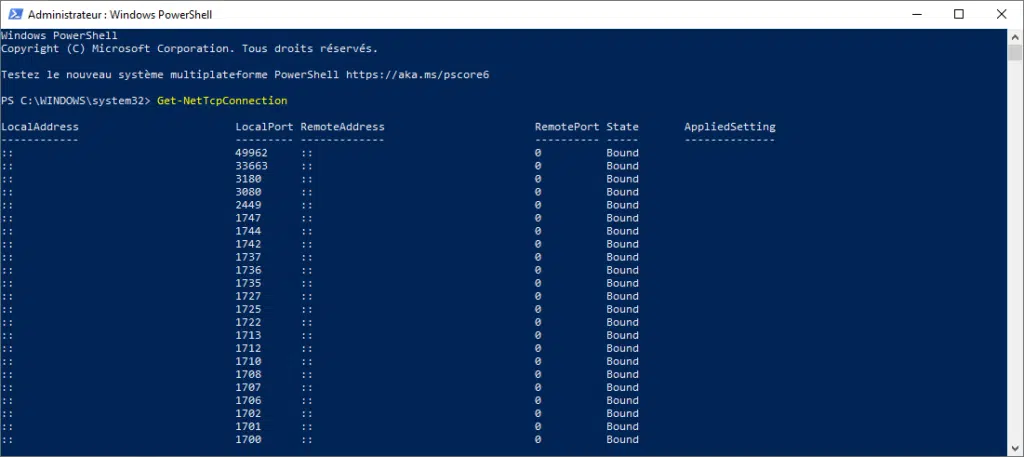This screenshot has width=1024, height=457.
Task: Close the Windows PowerShell window
Action: (1001, 14)
